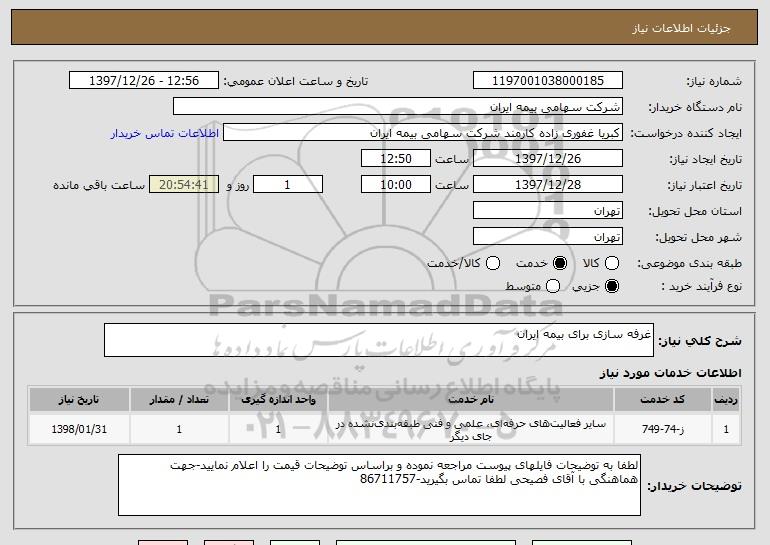
Task: Click need number field 1197001038000185
Action: pos(548,81)
